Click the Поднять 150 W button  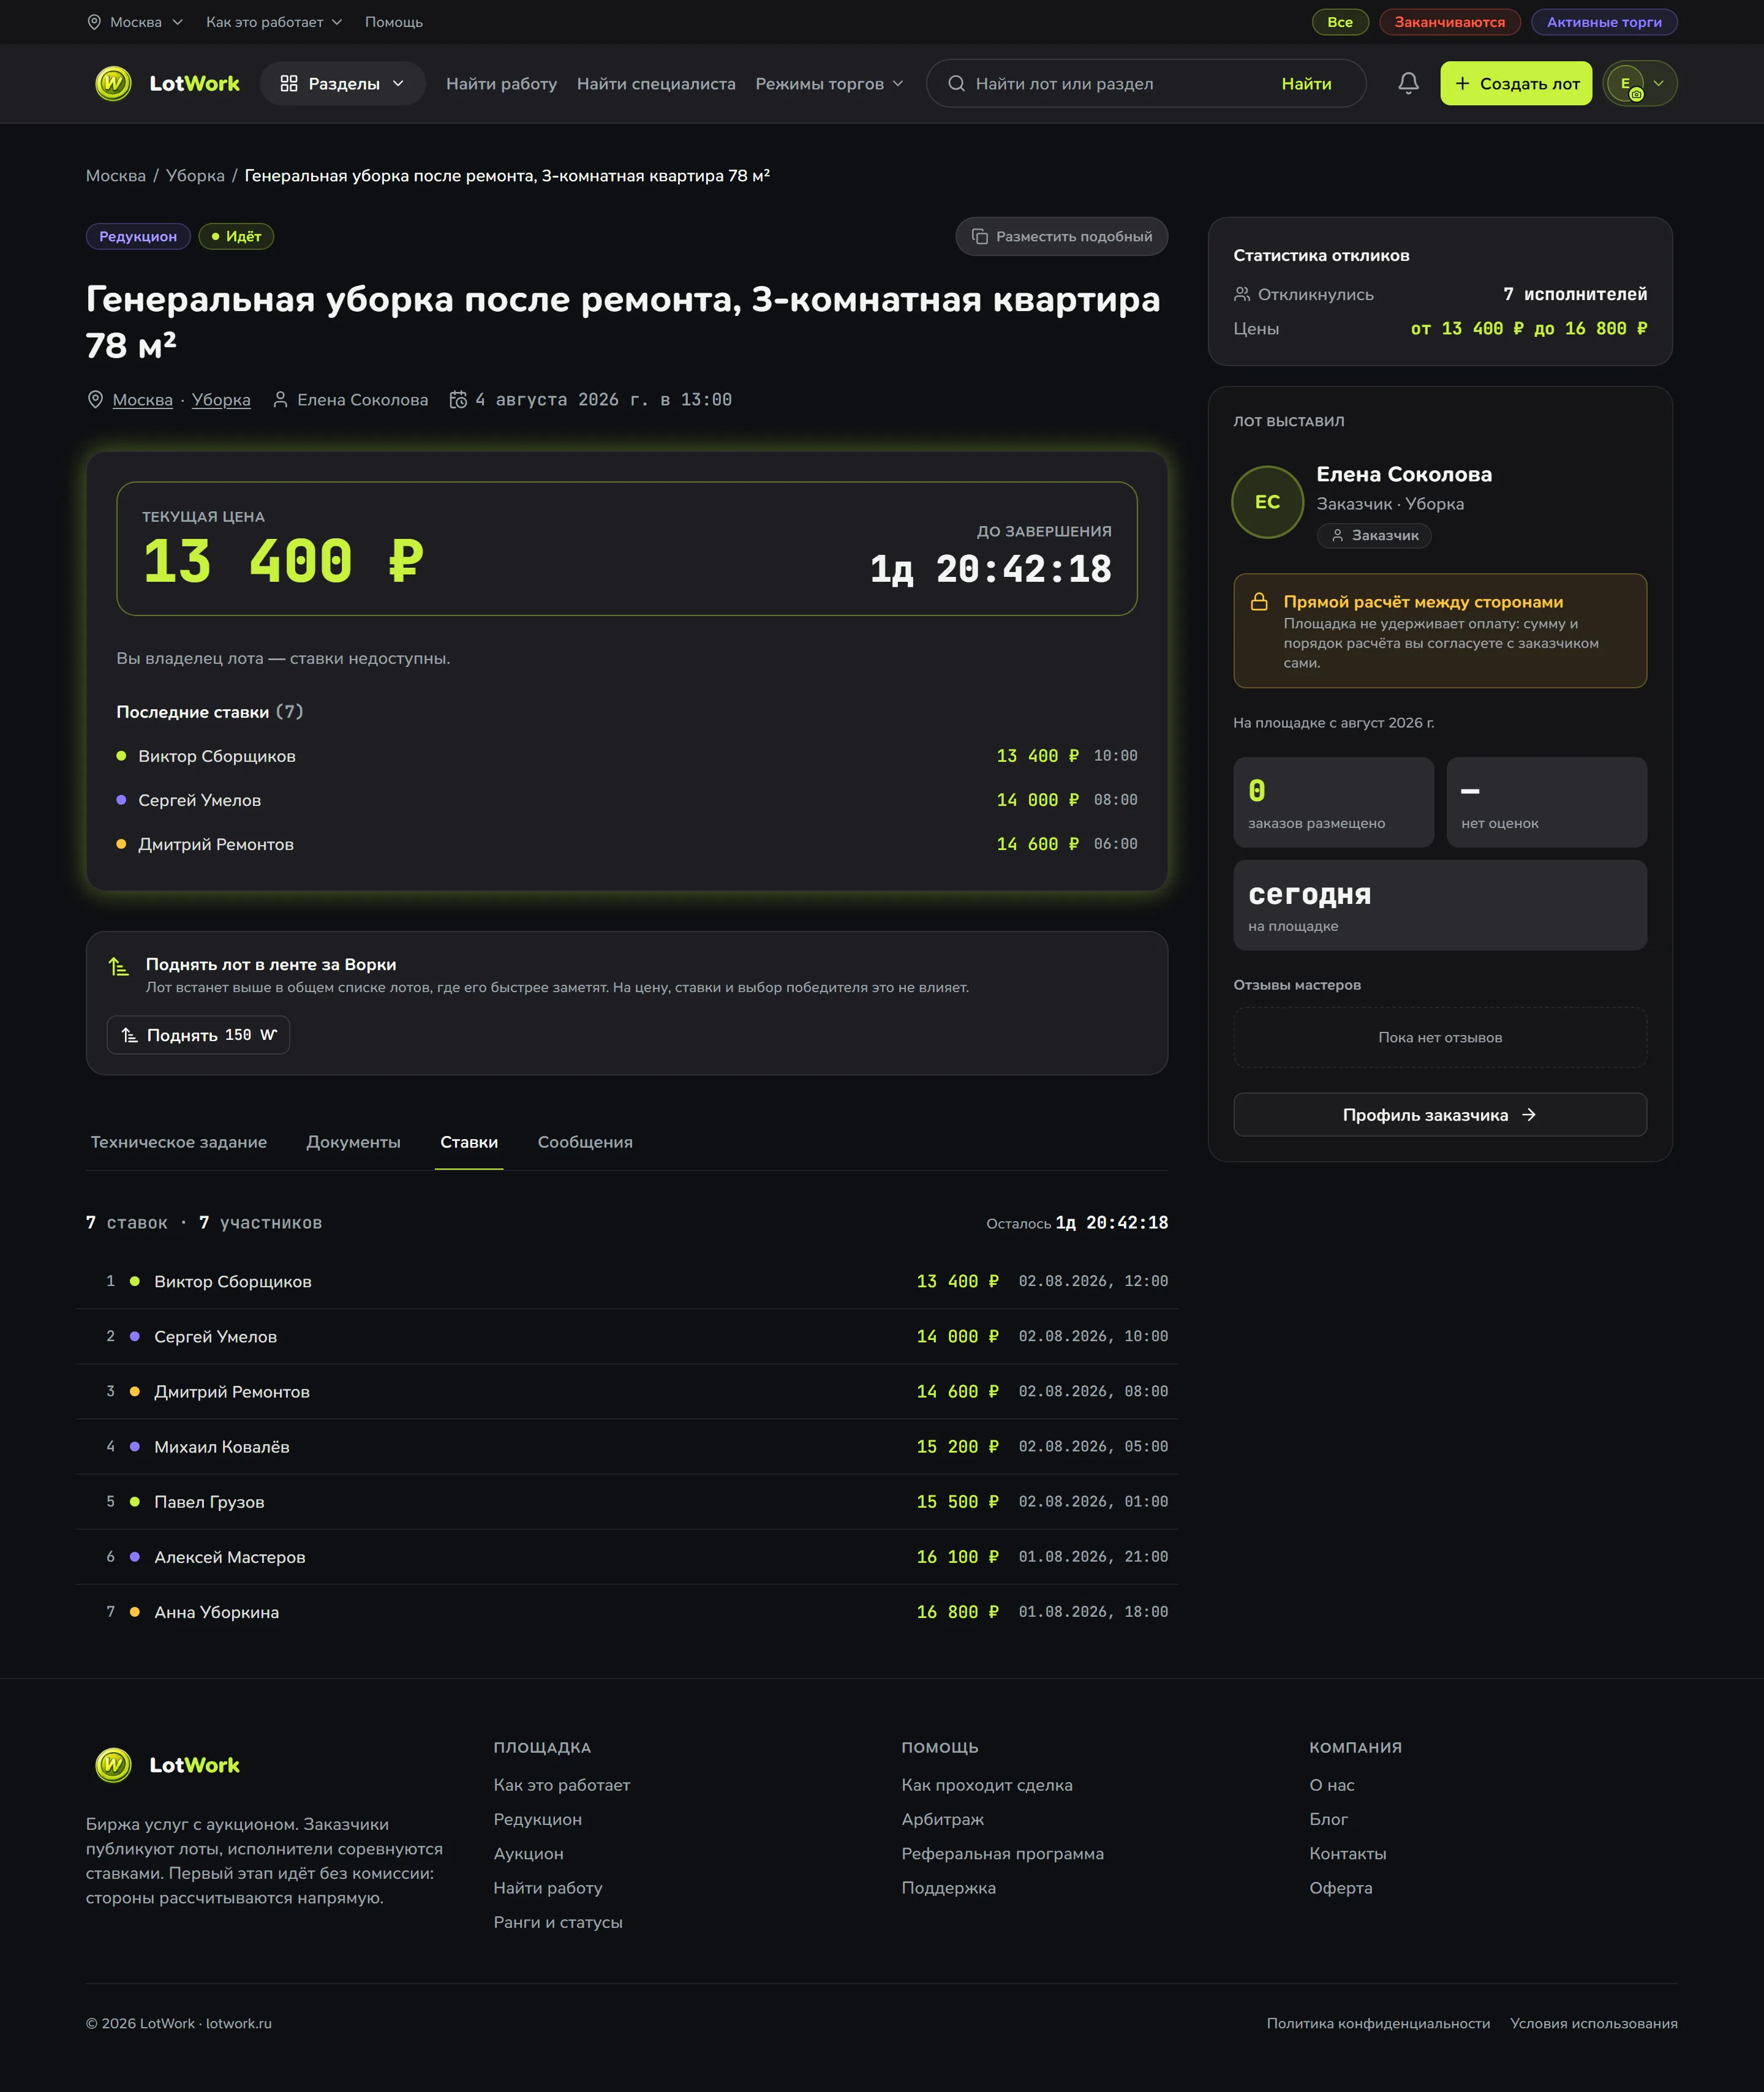(x=198, y=1035)
